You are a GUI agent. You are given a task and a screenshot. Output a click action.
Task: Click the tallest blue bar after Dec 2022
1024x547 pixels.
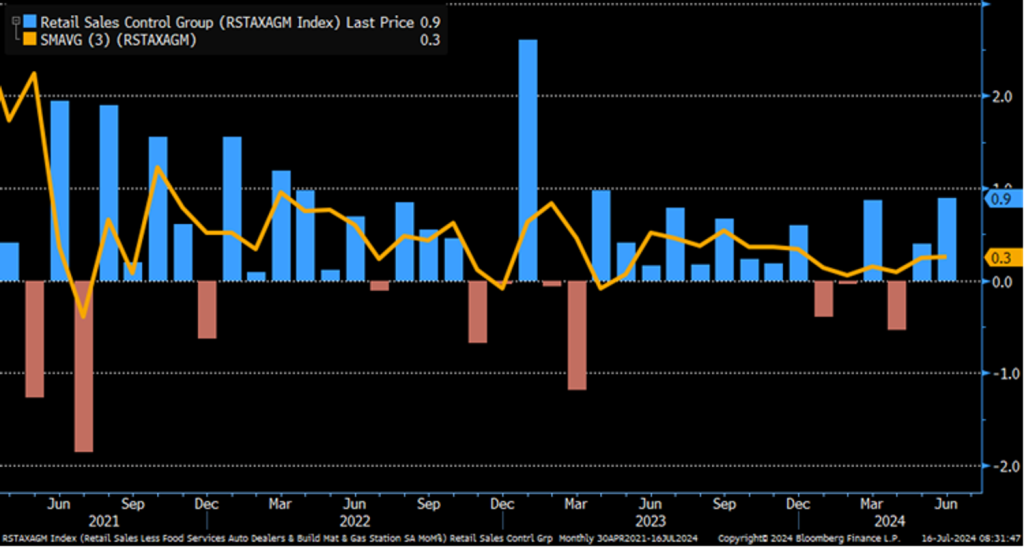click(528, 160)
